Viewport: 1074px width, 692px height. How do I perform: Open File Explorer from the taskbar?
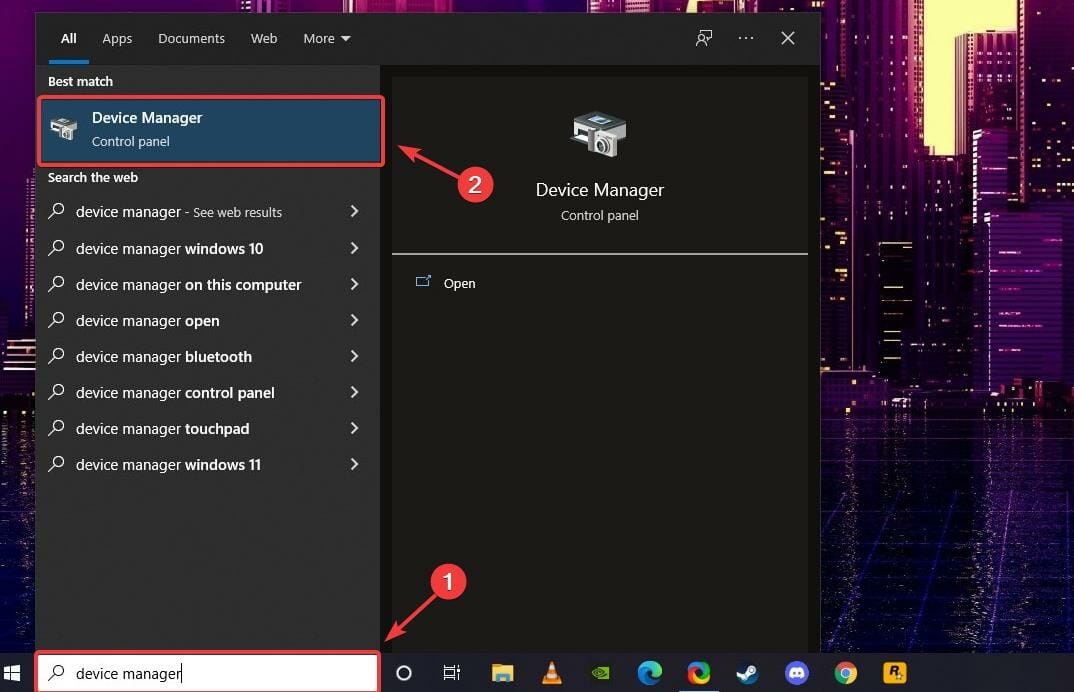point(502,673)
